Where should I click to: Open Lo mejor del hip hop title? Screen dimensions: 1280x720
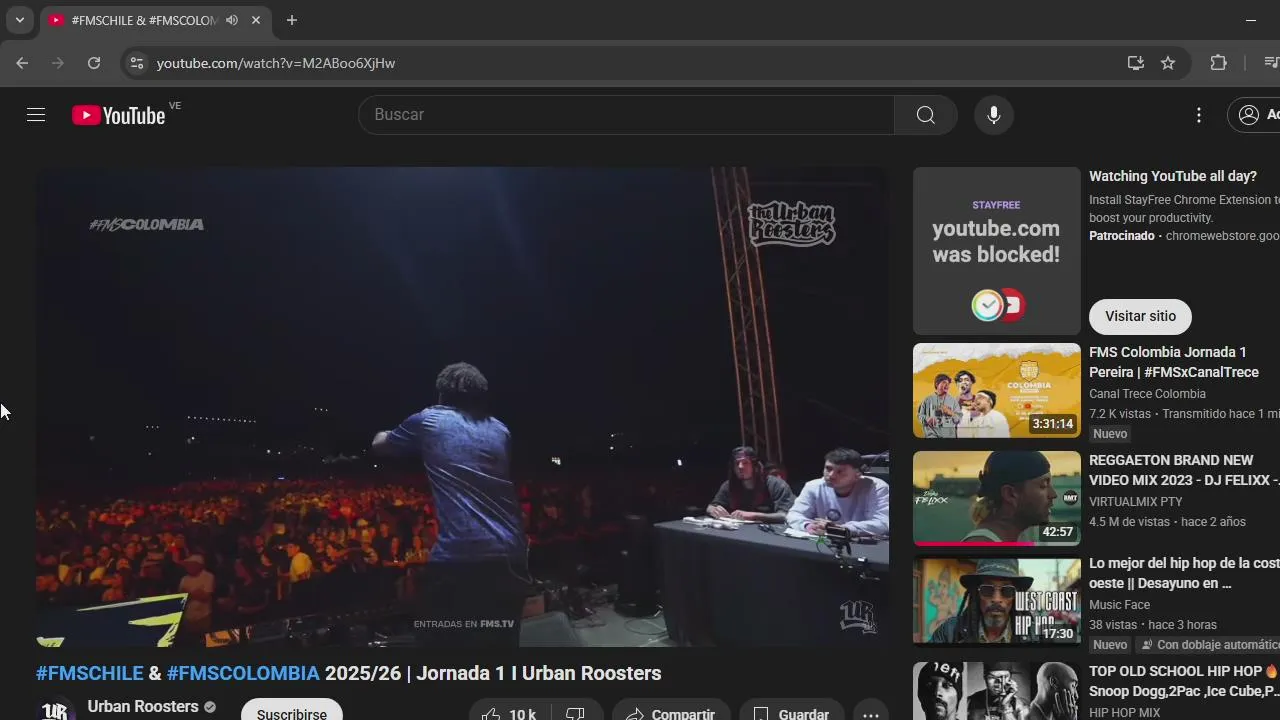click(1184, 573)
